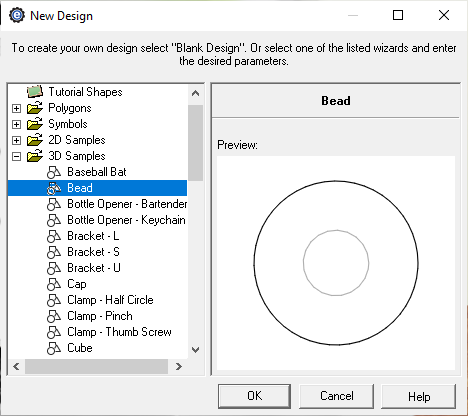Click the vertical scrollbar up arrow

click(x=196, y=94)
